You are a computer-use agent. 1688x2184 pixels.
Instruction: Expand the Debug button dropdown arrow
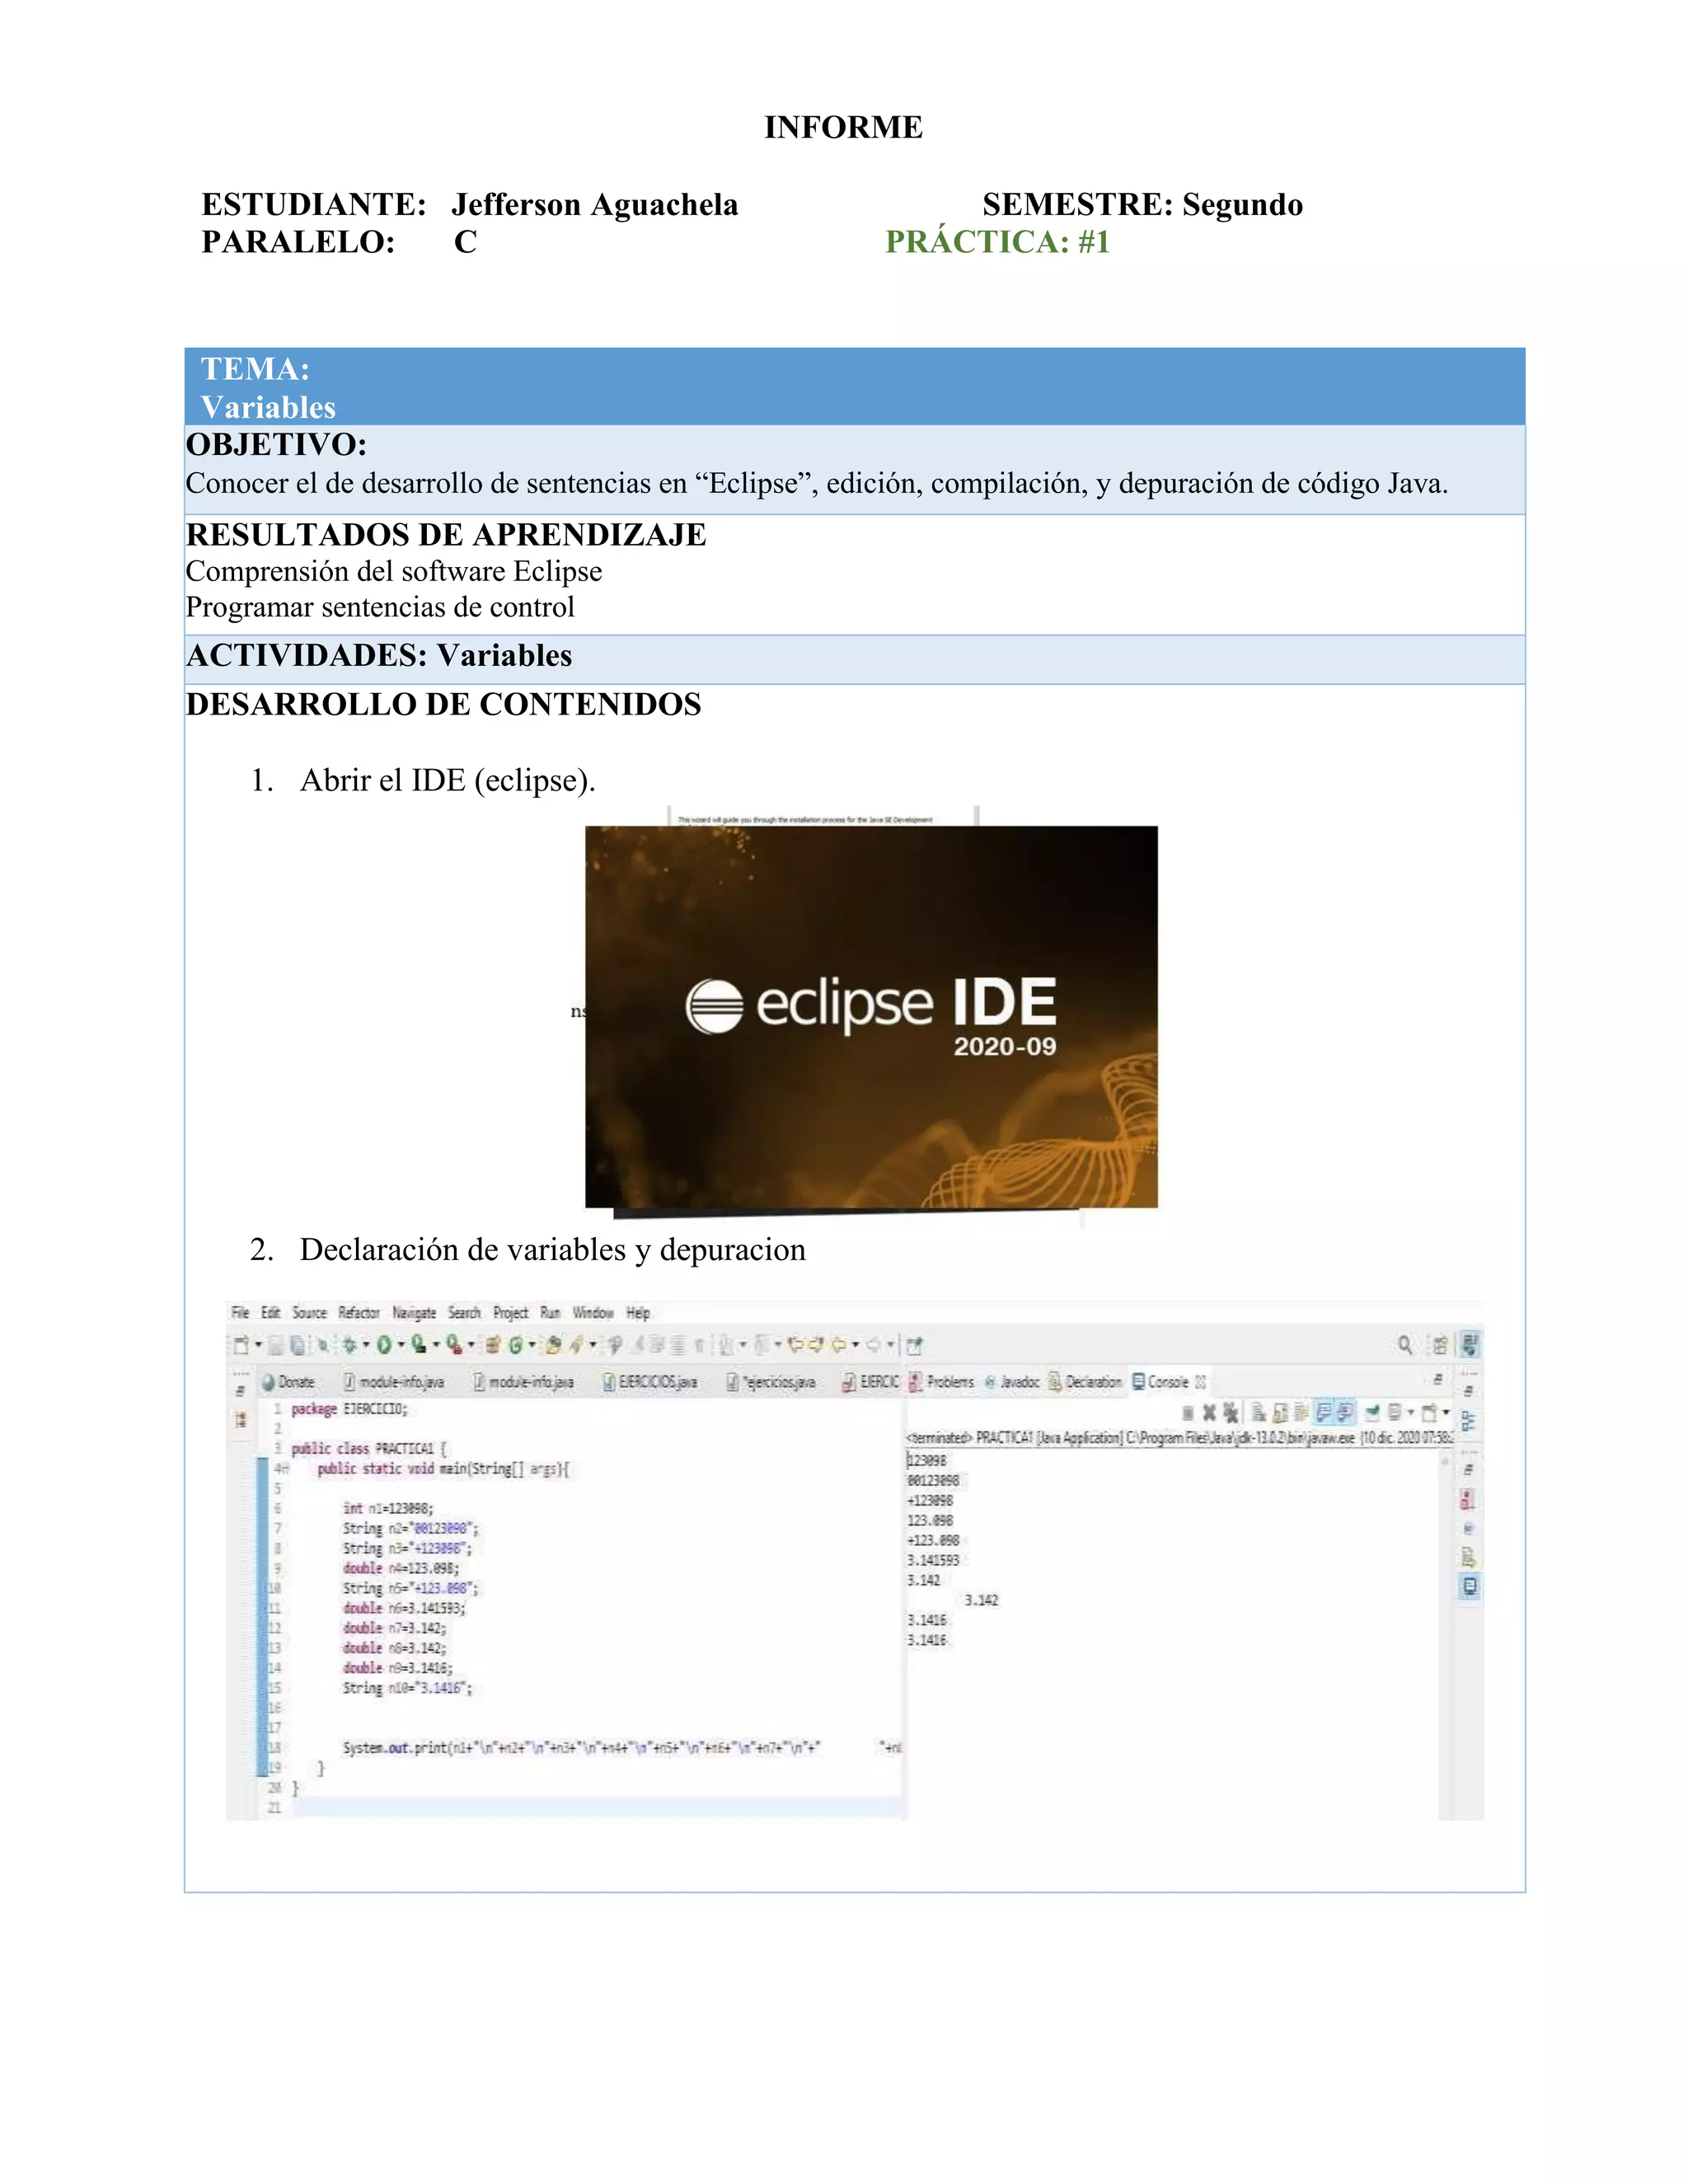tap(366, 1346)
